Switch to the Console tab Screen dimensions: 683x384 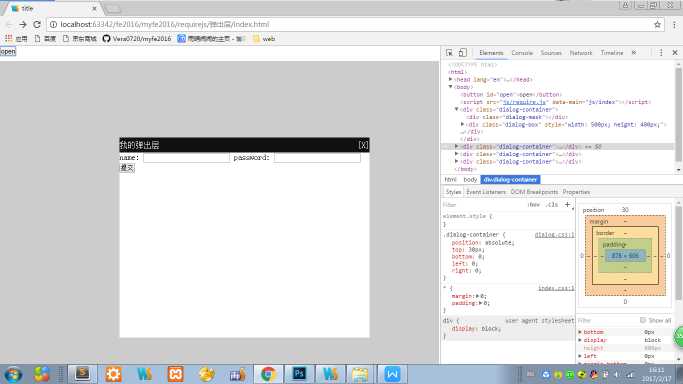click(x=522, y=53)
